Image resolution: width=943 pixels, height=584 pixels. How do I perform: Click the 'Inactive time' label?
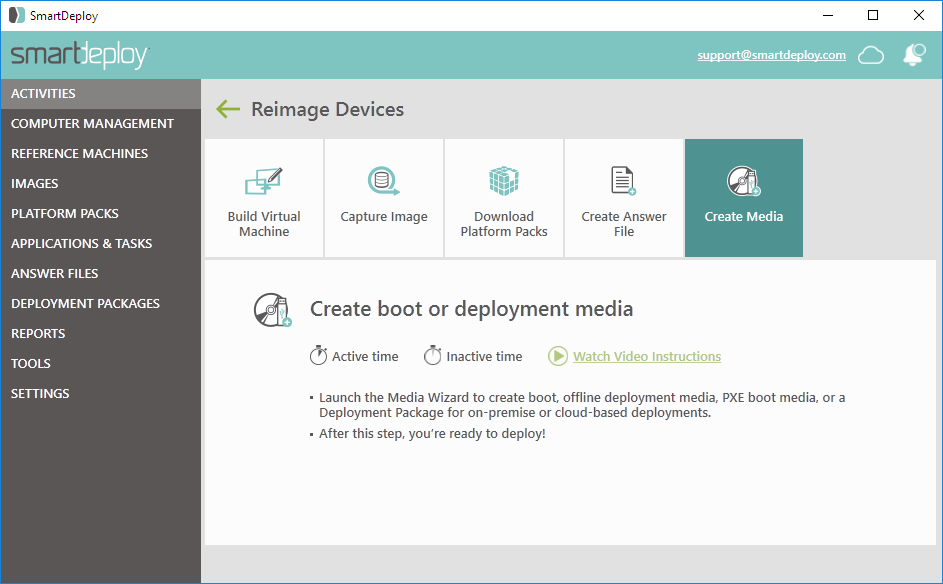(484, 357)
